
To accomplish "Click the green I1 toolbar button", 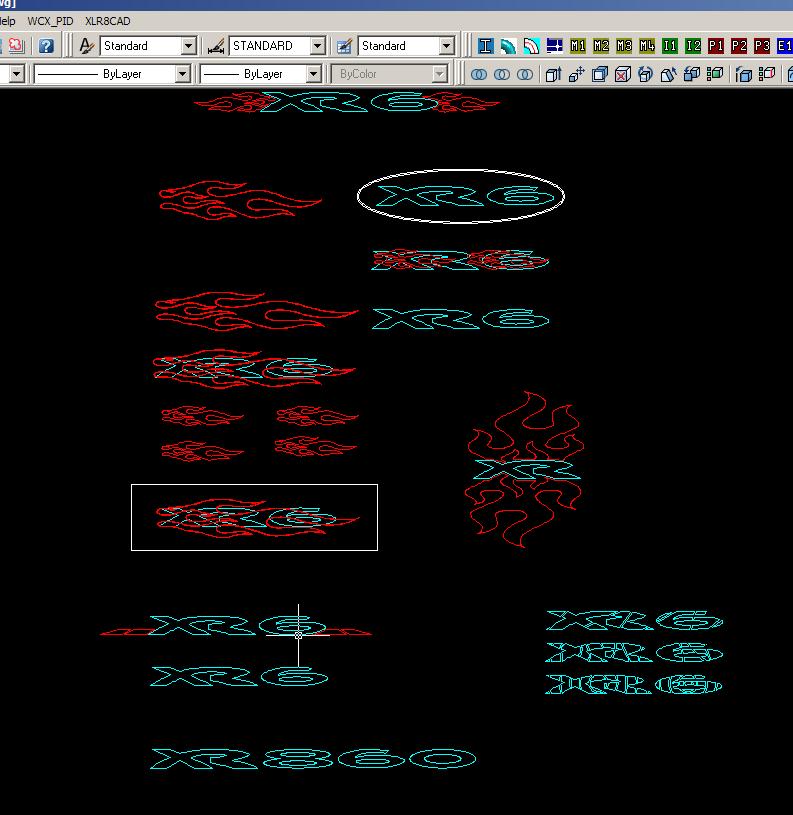I will [x=670, y=46].
